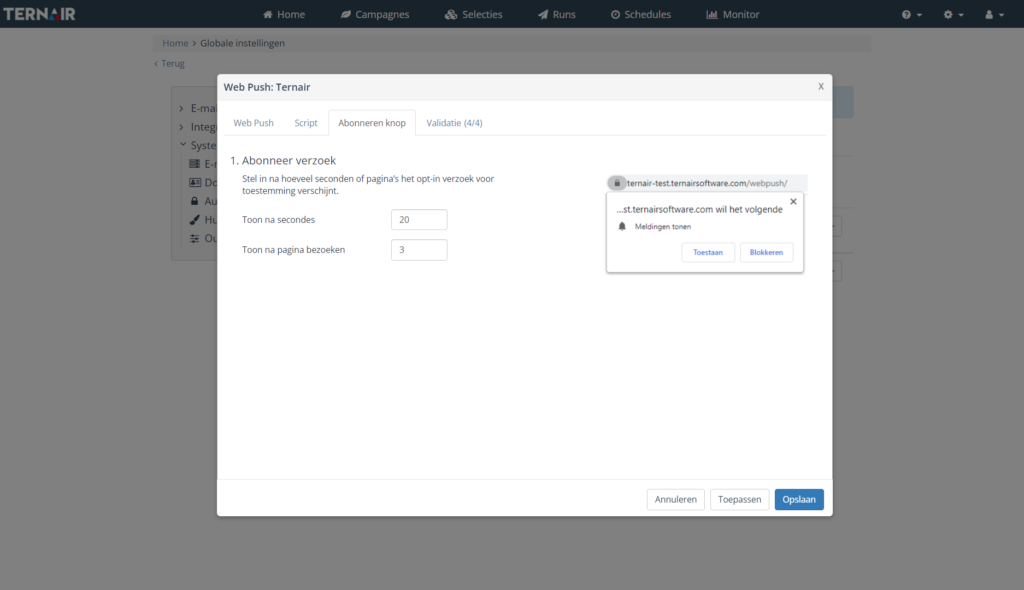Close the Web Push dialog with X
This screenshot has height=590, width=1024.
coord(821,86)
